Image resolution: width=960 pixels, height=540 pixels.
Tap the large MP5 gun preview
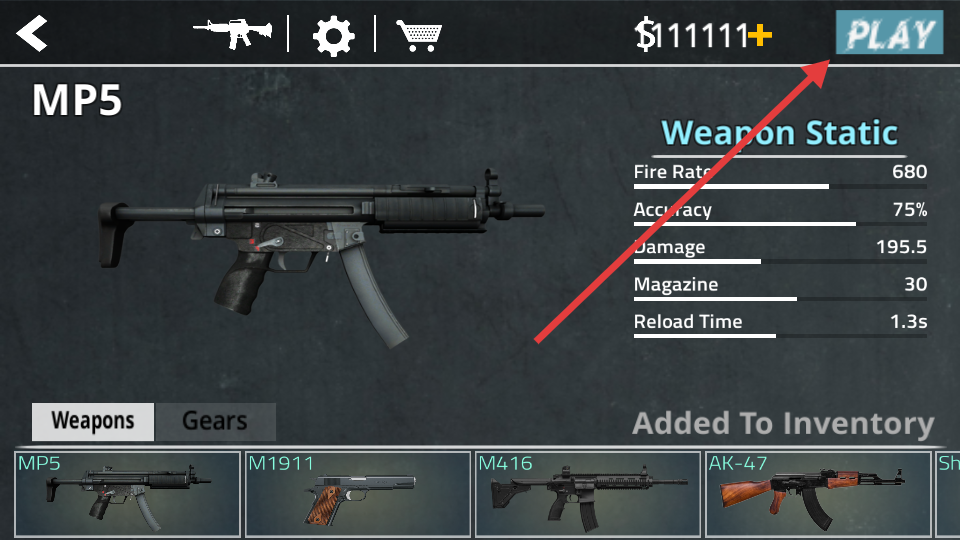pos(321,257)
